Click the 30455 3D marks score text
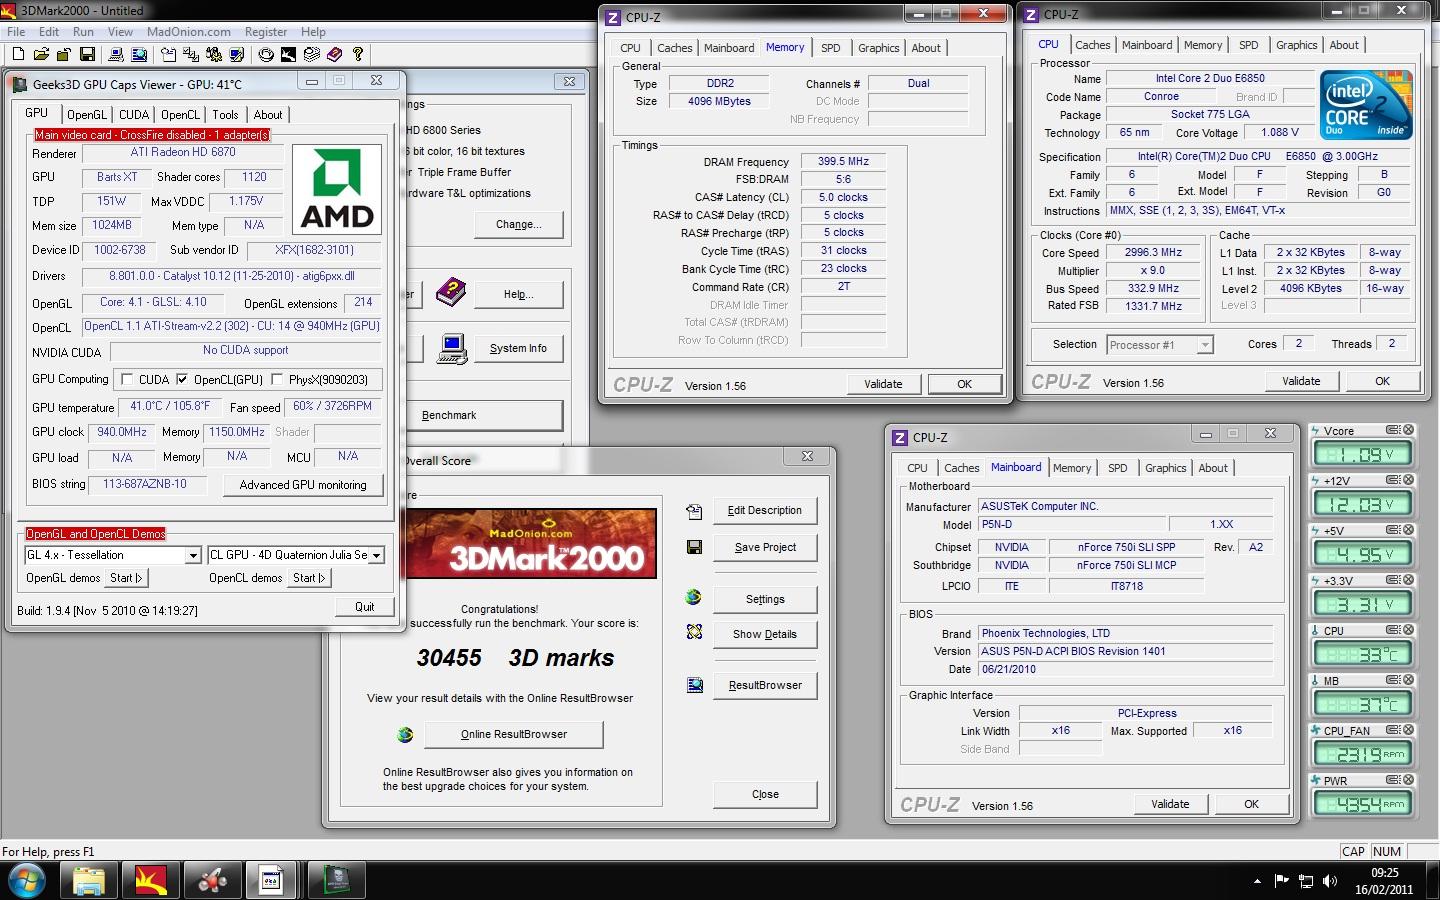This screenshot has height=900, width=1440. coord(515,658)
